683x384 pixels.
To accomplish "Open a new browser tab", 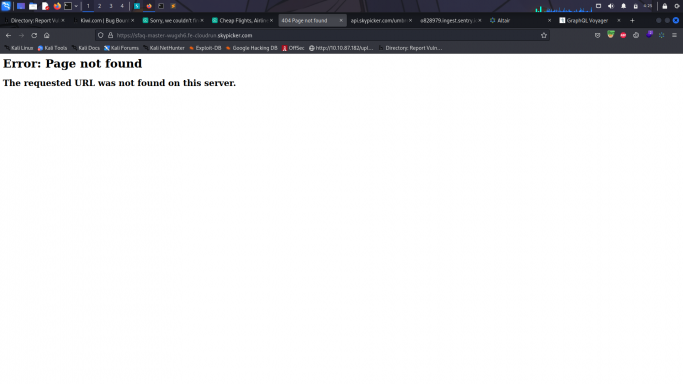I will pos(632,20).
